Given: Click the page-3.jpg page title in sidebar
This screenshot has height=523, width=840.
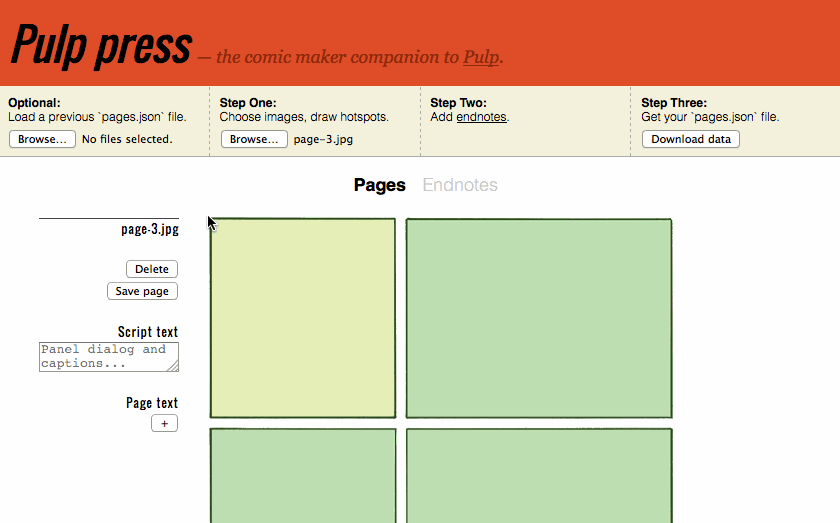Looking at the screenshot, I should [x=150, y=229].
